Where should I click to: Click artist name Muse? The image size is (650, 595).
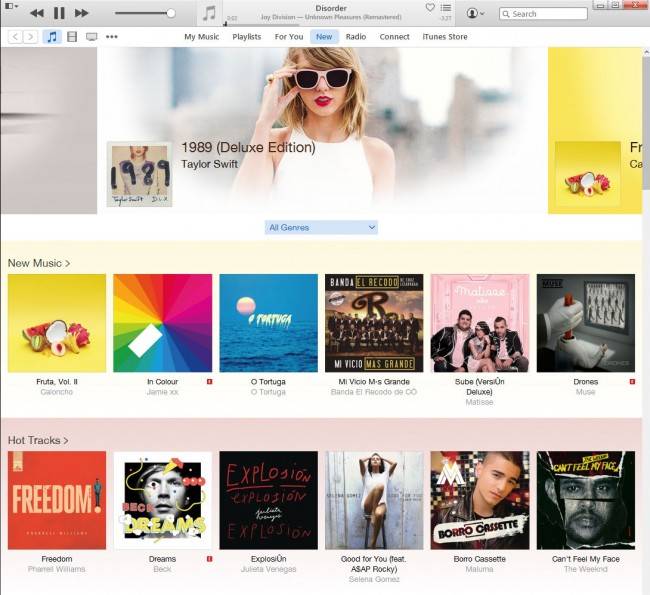coord(586,392)
